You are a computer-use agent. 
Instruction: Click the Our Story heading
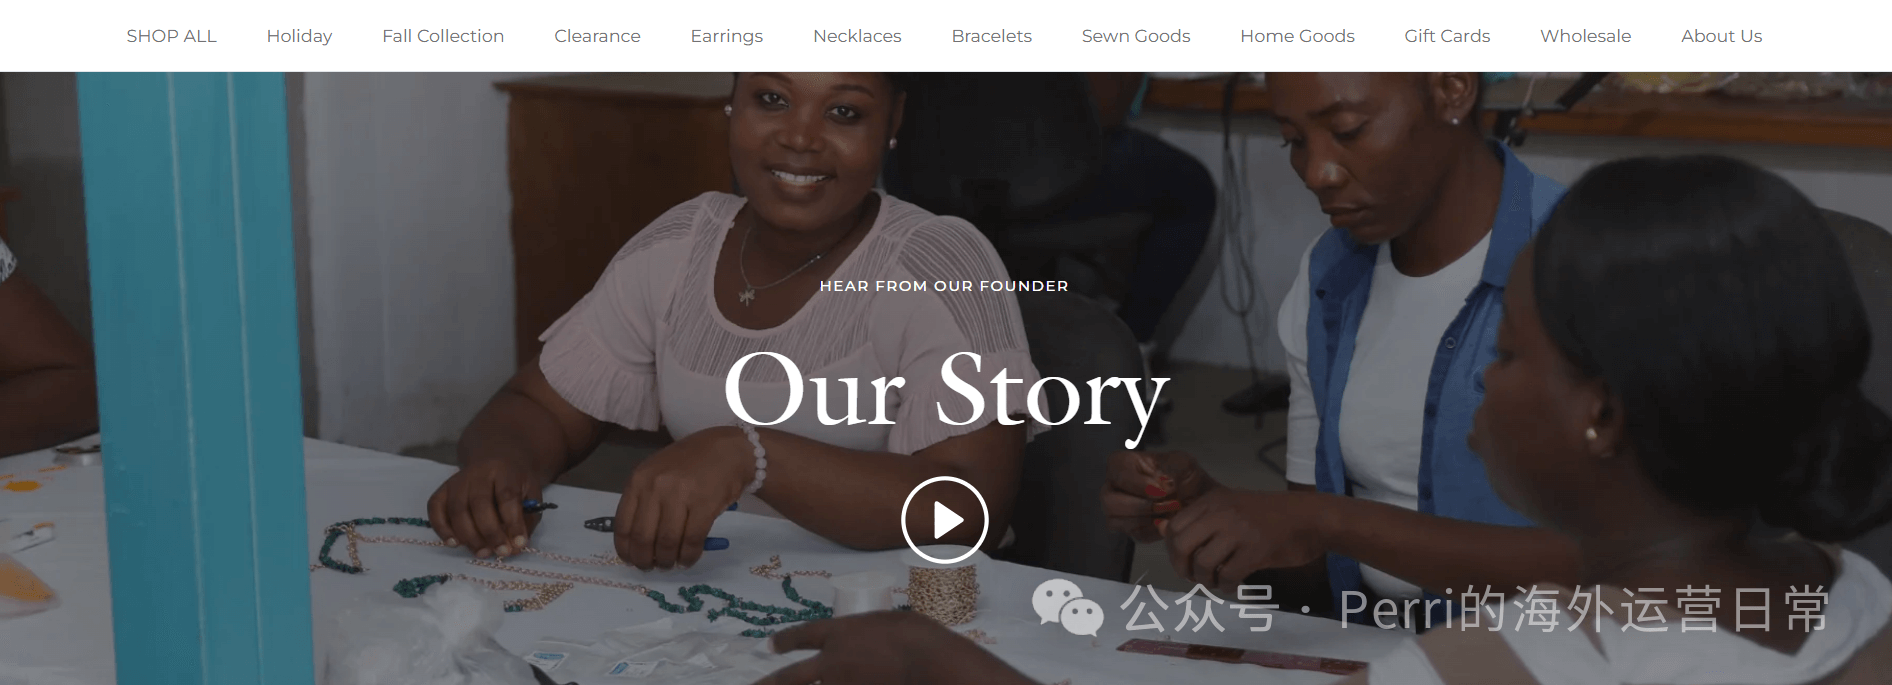point(946,392)
